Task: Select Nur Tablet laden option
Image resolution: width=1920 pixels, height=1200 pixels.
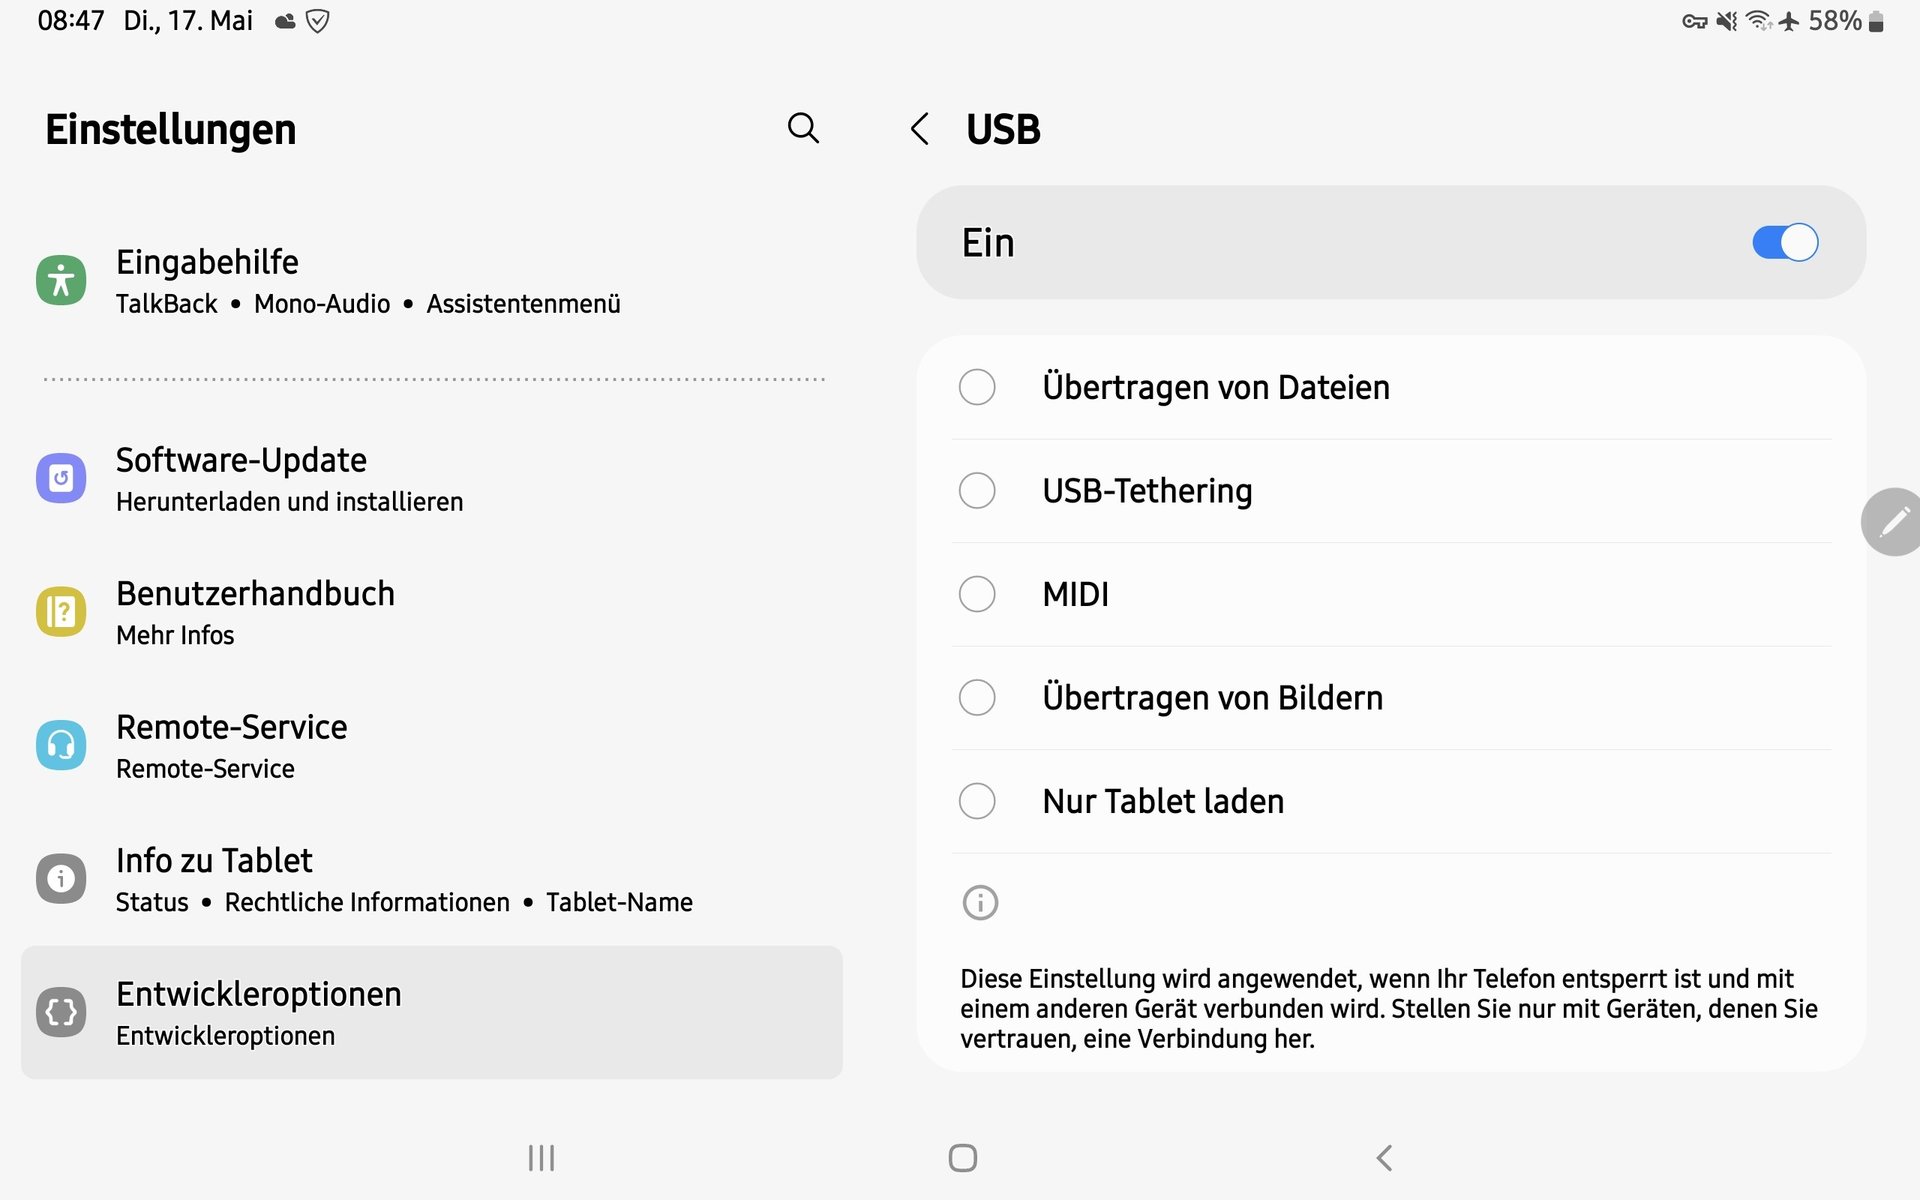Action: 977,801
